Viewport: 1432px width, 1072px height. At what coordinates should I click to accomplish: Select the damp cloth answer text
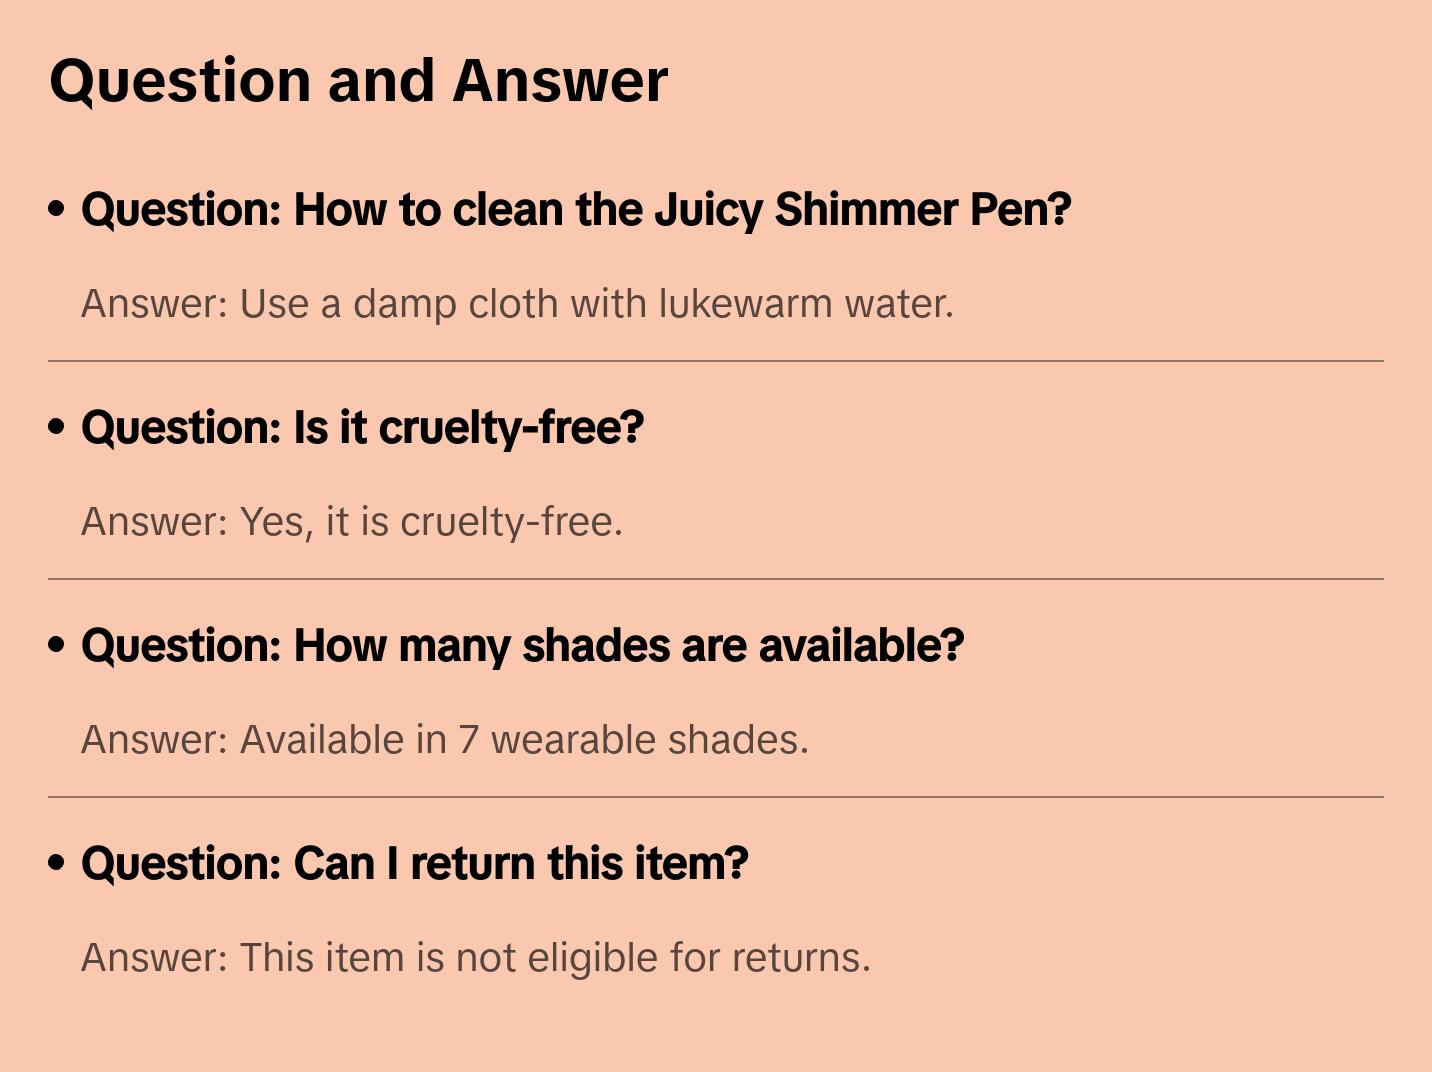pos(517,304)
